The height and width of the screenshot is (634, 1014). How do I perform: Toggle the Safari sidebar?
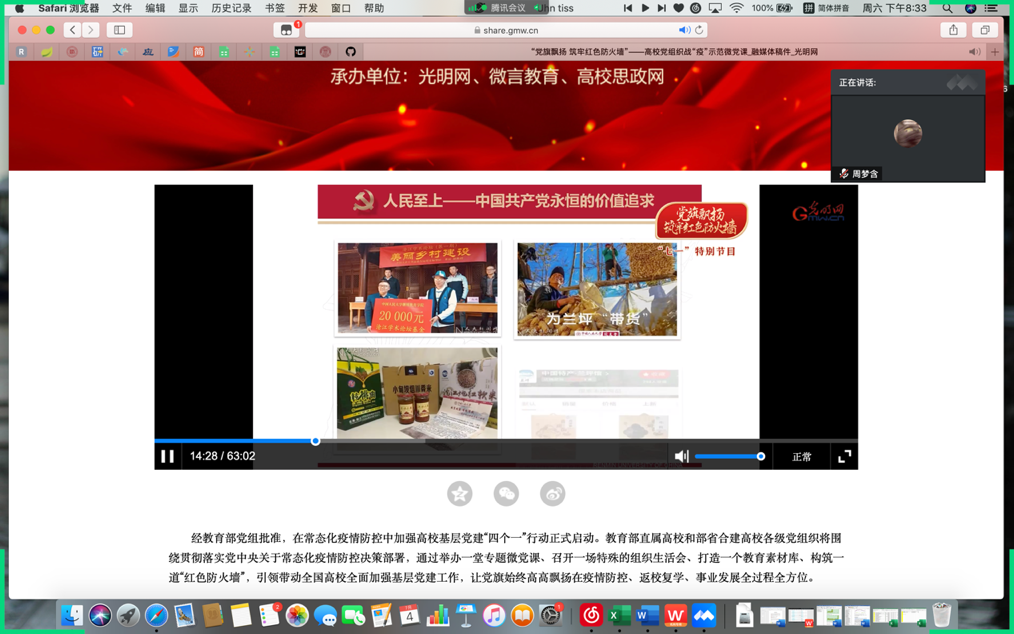119,30
